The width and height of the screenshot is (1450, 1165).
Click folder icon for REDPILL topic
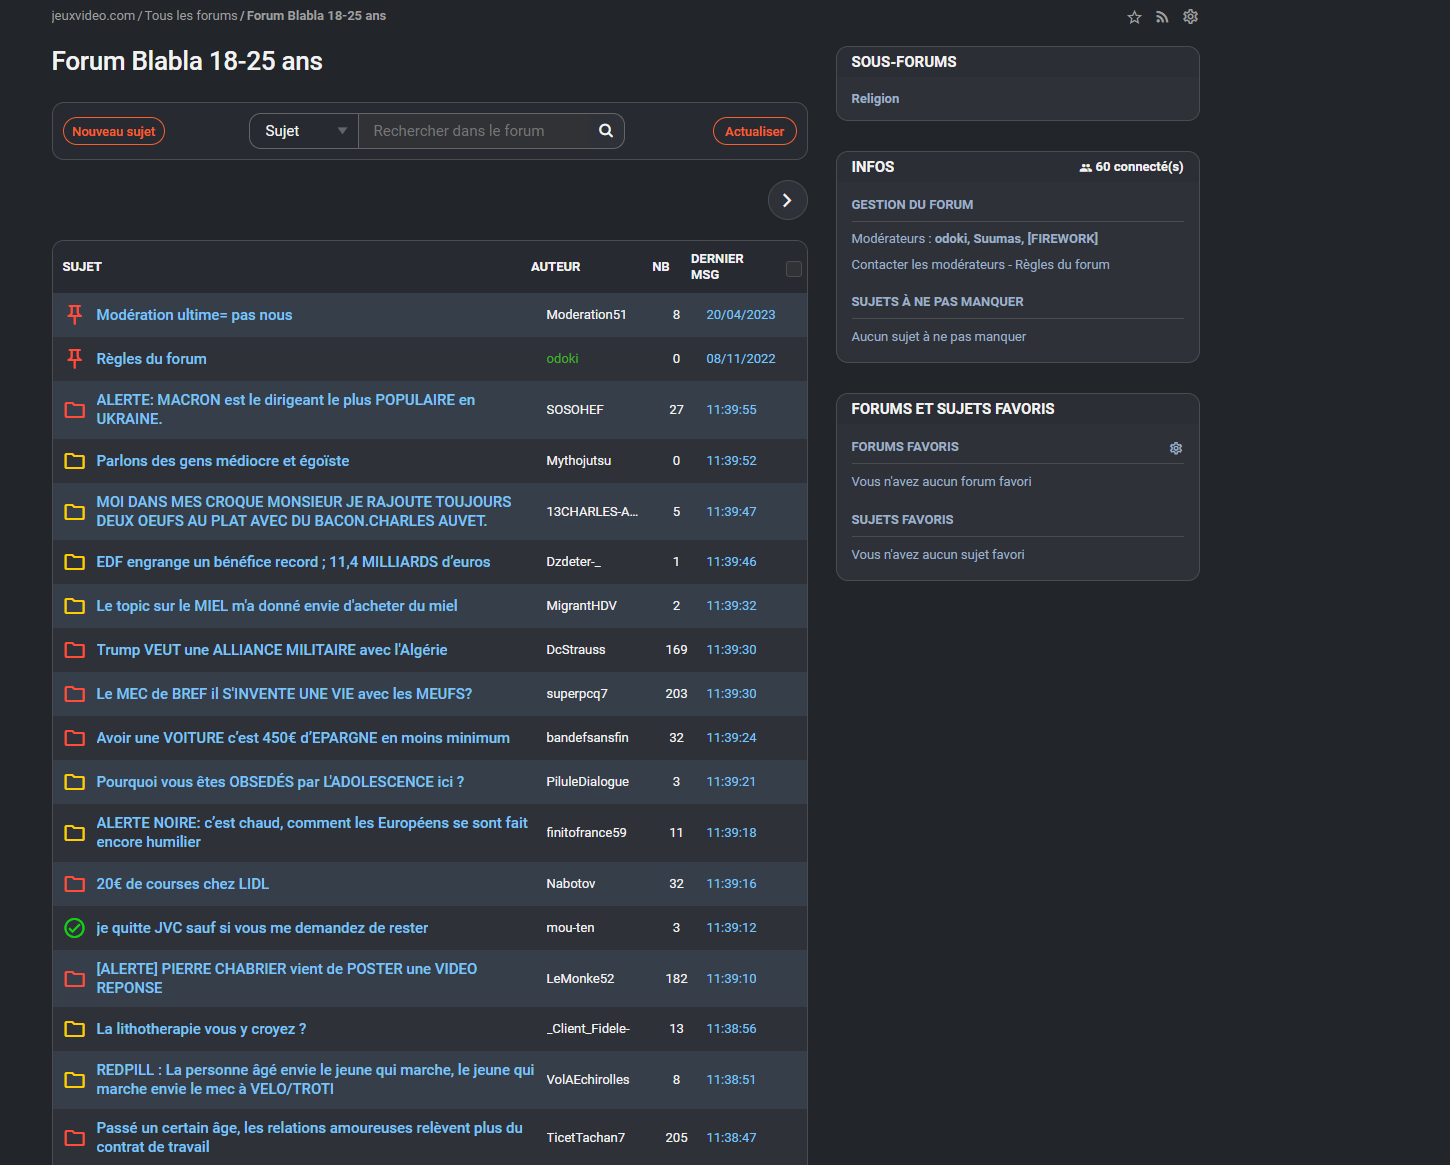tap(74, 1080)
